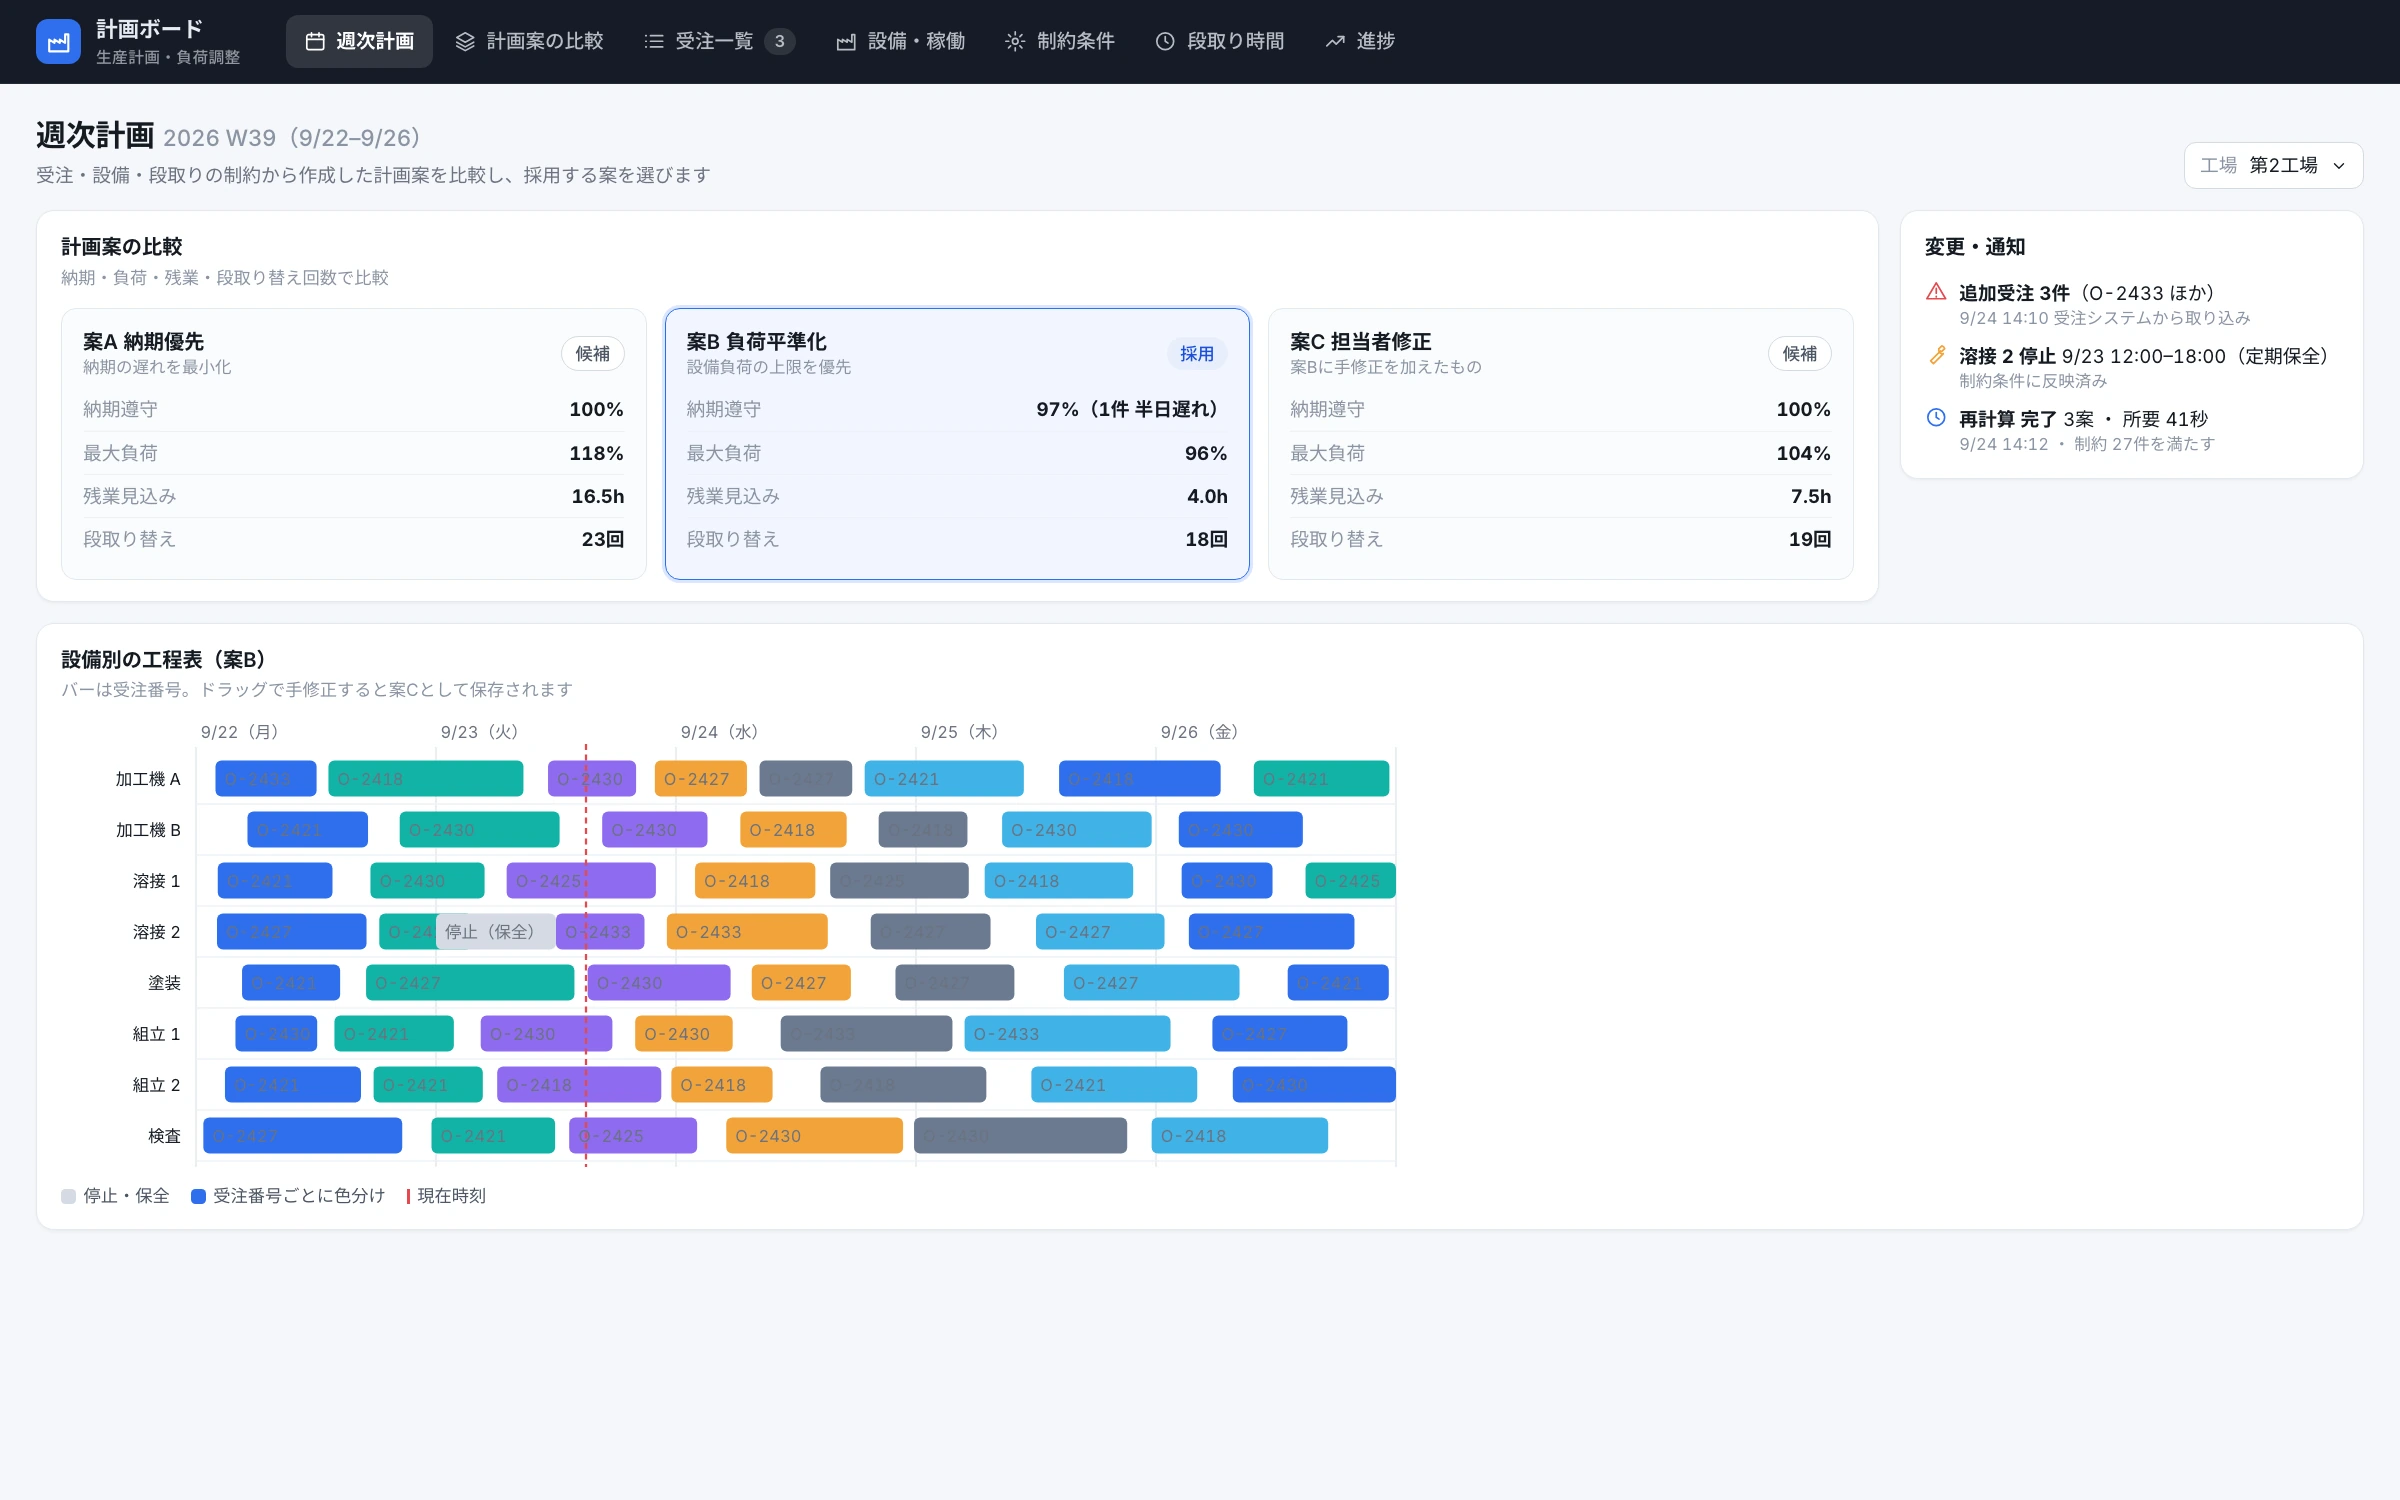Viewport: 2400px width, 1500px height.
Task: Select the light blue O-2418 bar in 検査 row
Action: tap(1240, 1136)
